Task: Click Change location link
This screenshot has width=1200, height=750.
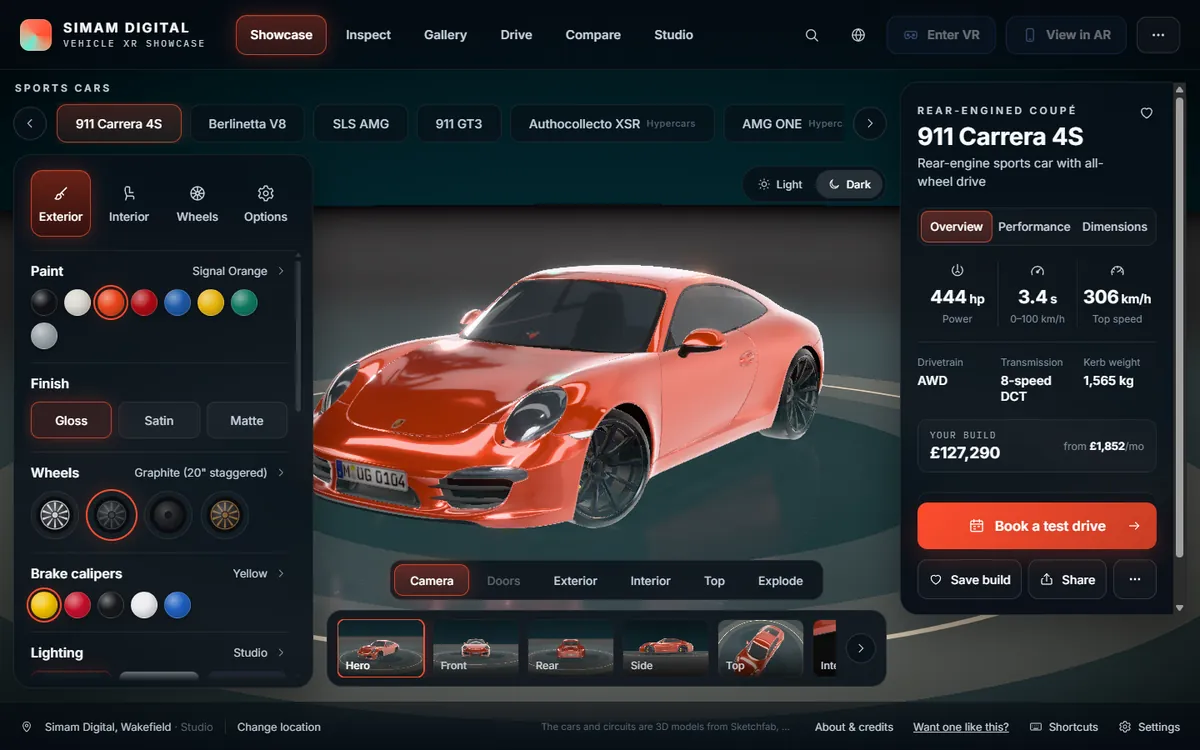Action: click(279, 727)
